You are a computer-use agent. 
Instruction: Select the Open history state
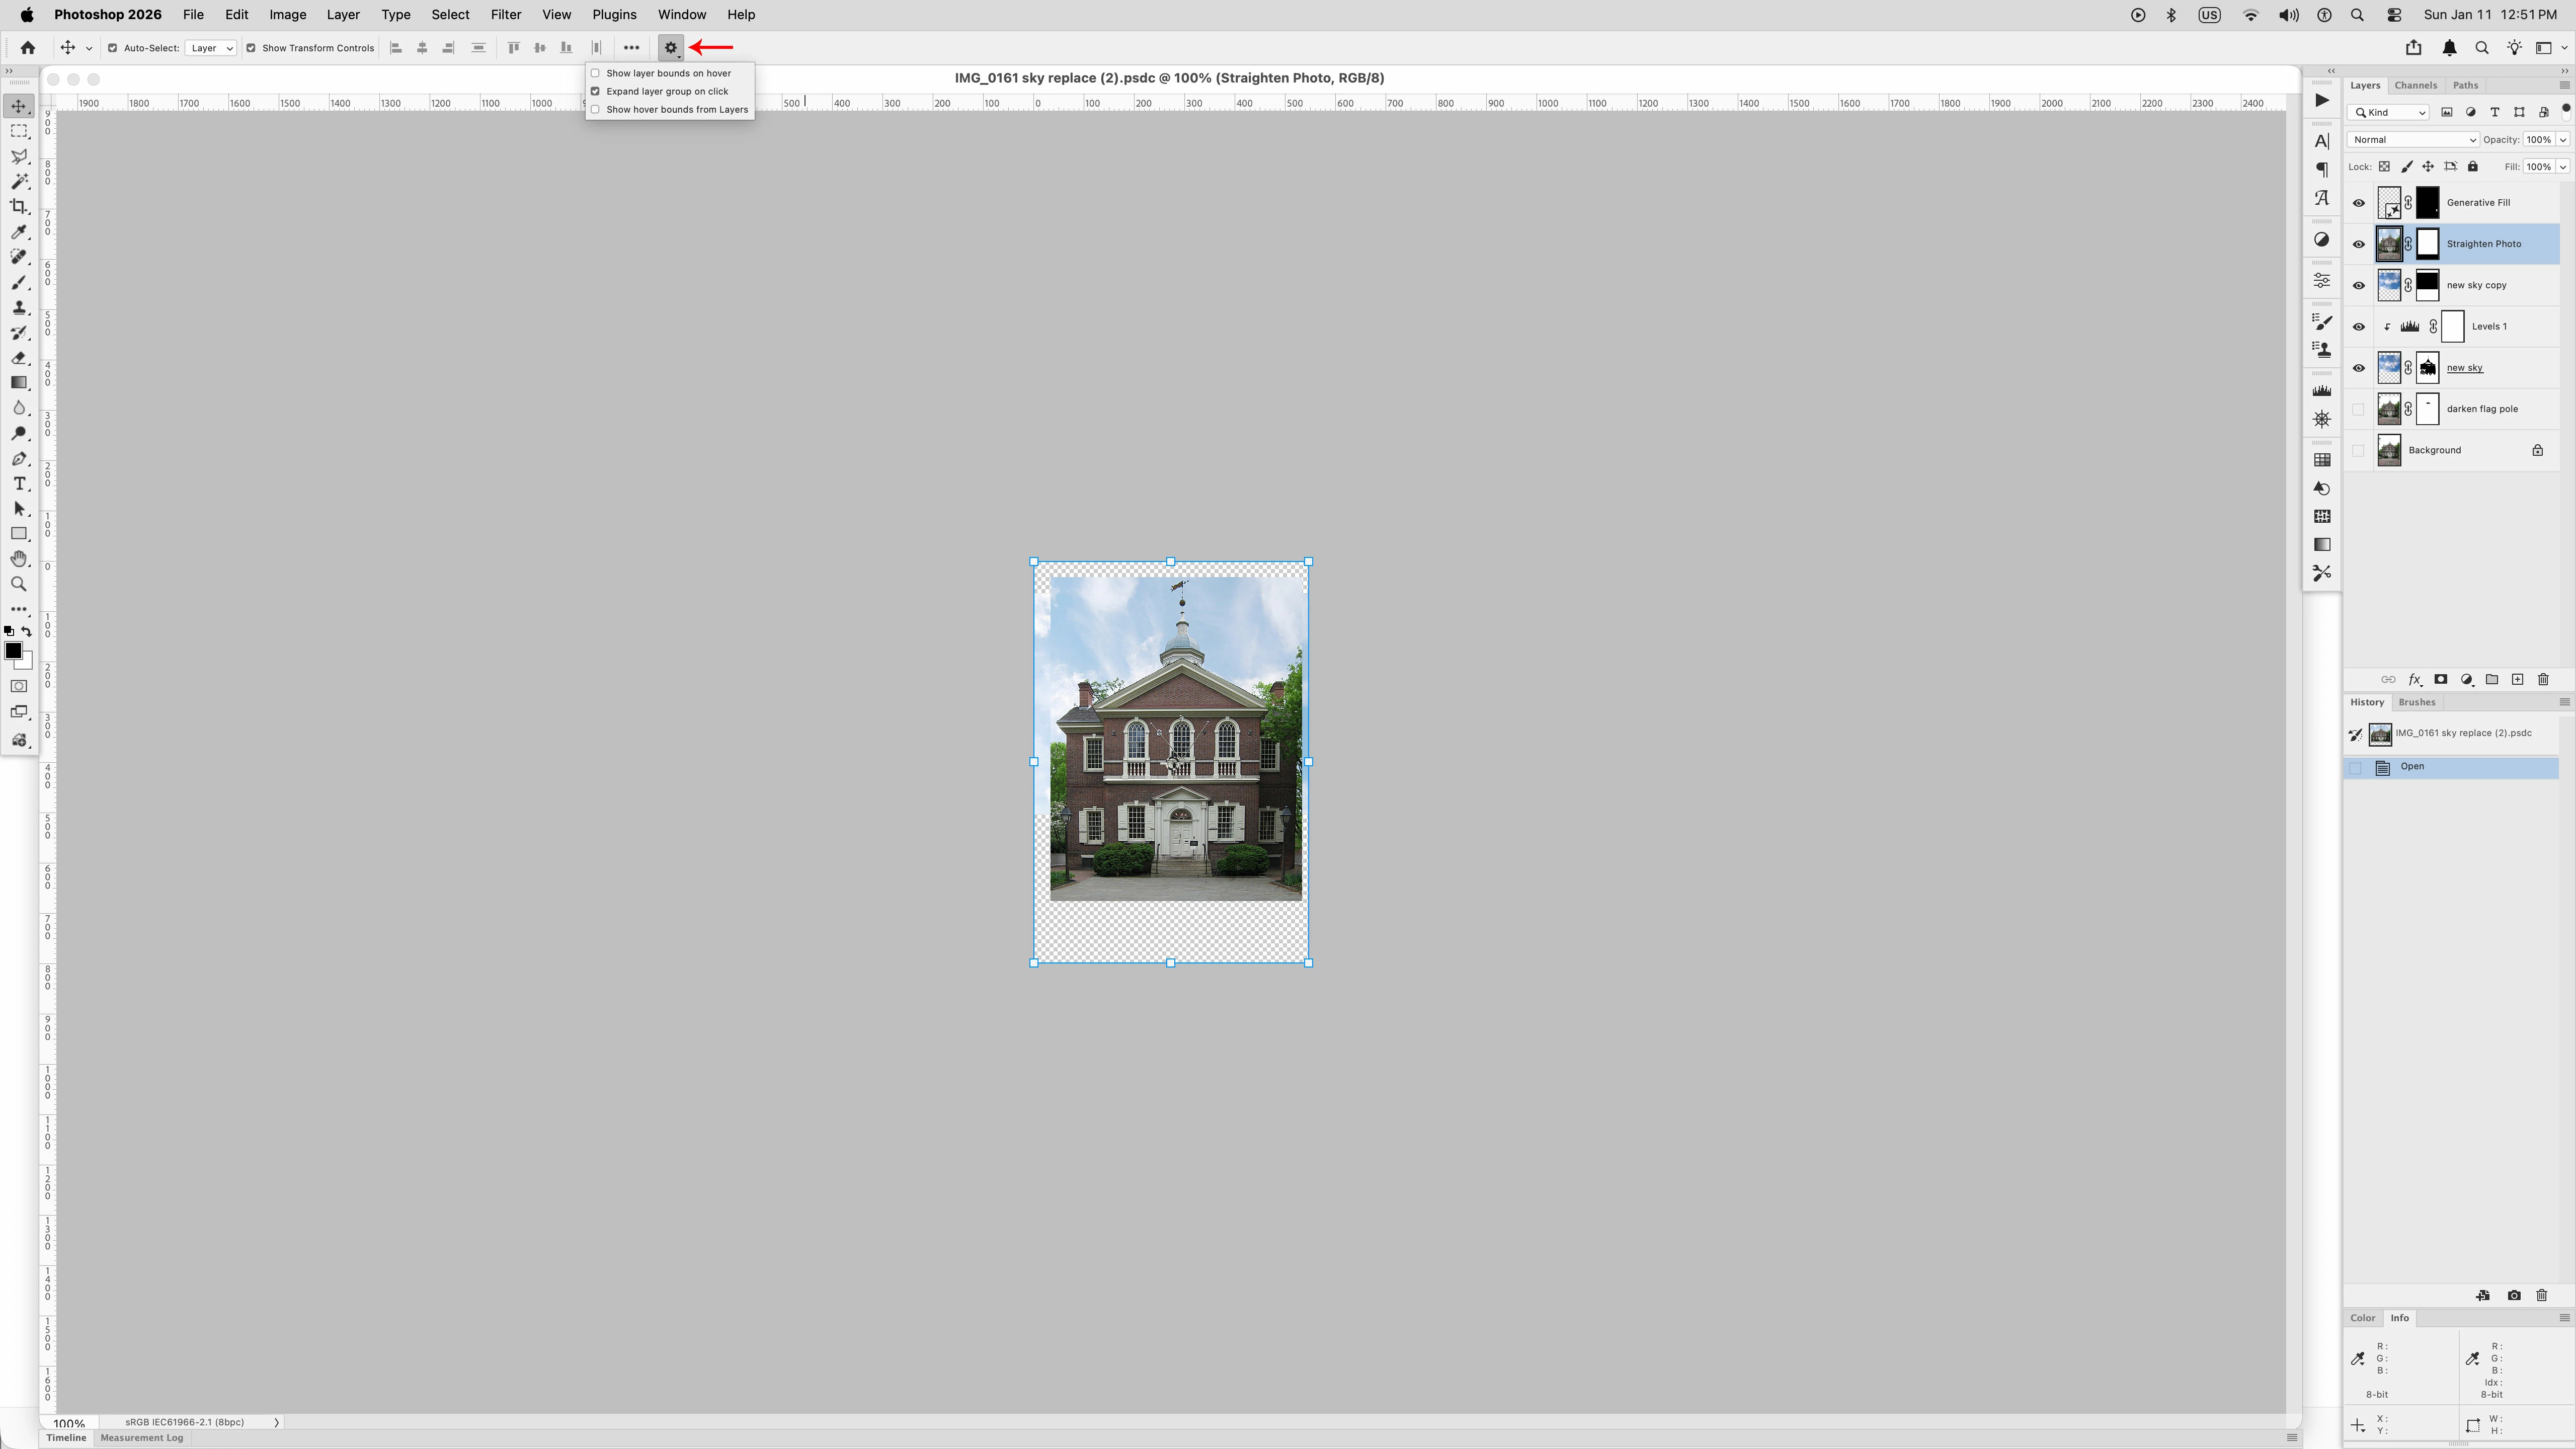point(2452,767)
